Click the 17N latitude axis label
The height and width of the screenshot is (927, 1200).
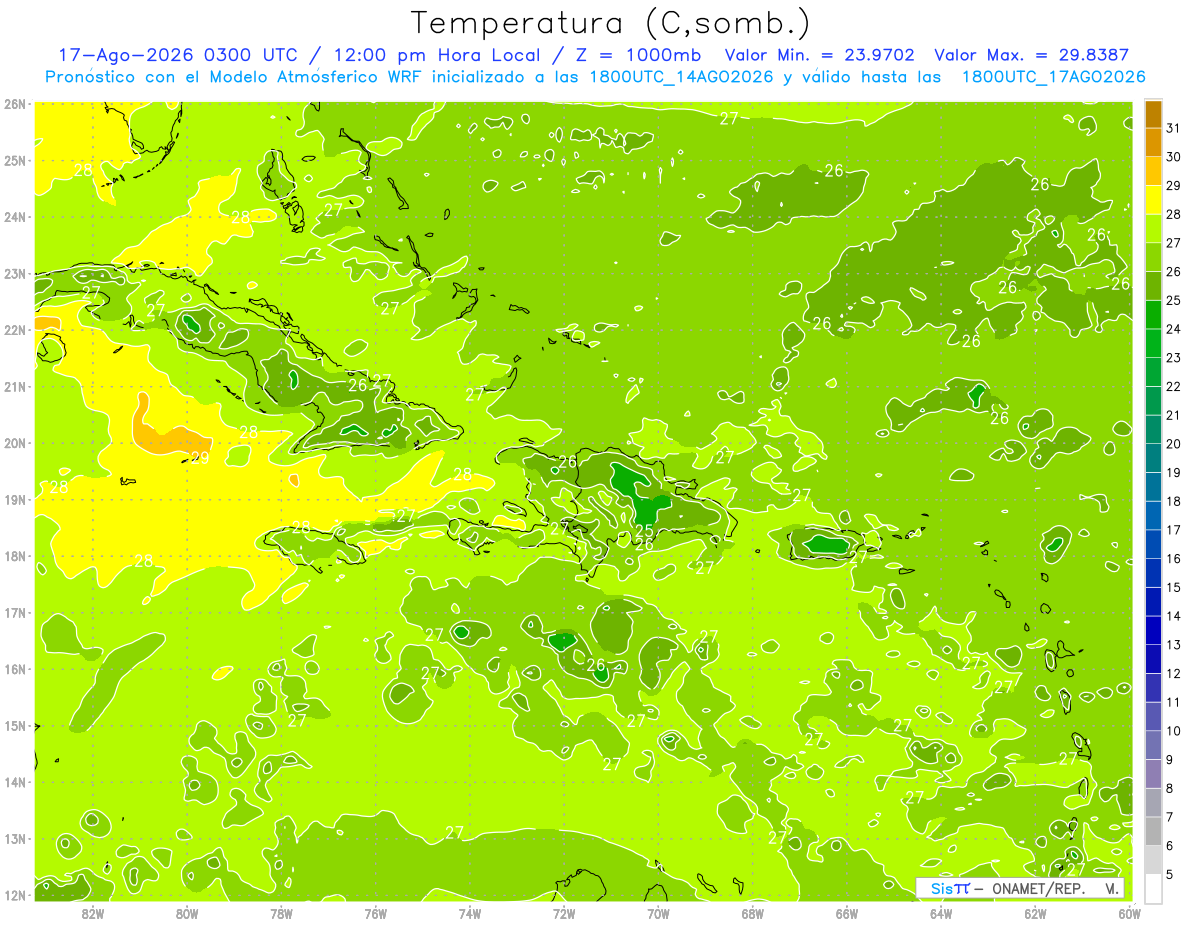tap(15, 612)
